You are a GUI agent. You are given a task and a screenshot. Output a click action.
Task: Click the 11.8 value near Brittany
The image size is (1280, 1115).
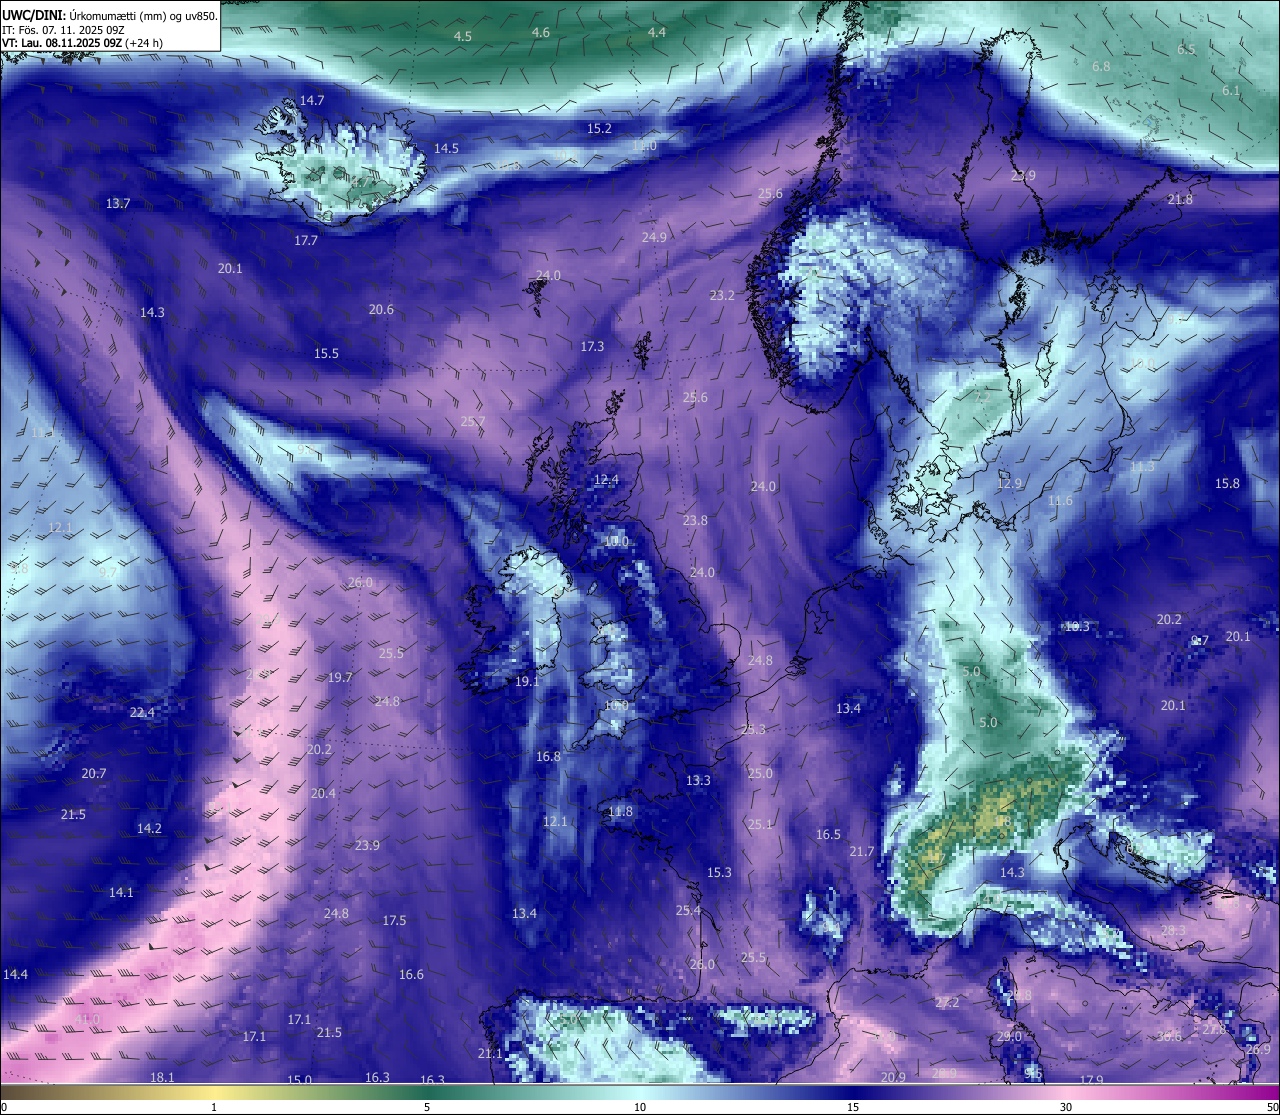[x=620, y=812]
